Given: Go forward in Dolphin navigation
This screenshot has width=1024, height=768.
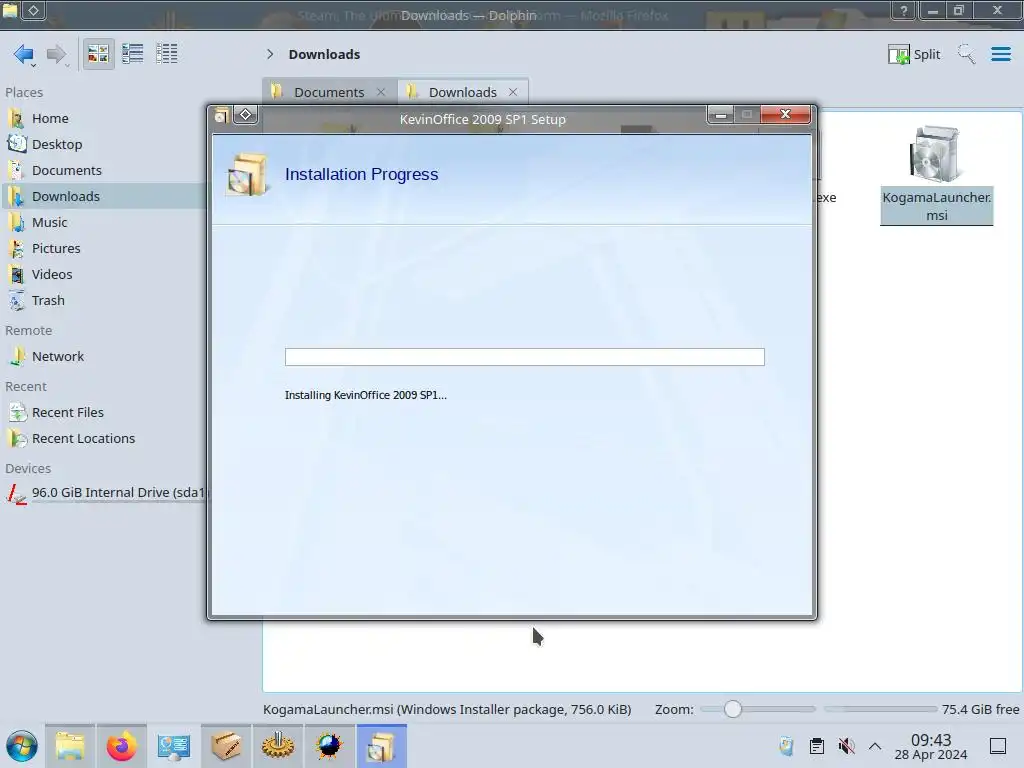Looking at the screenshot, I should [57, 54].
